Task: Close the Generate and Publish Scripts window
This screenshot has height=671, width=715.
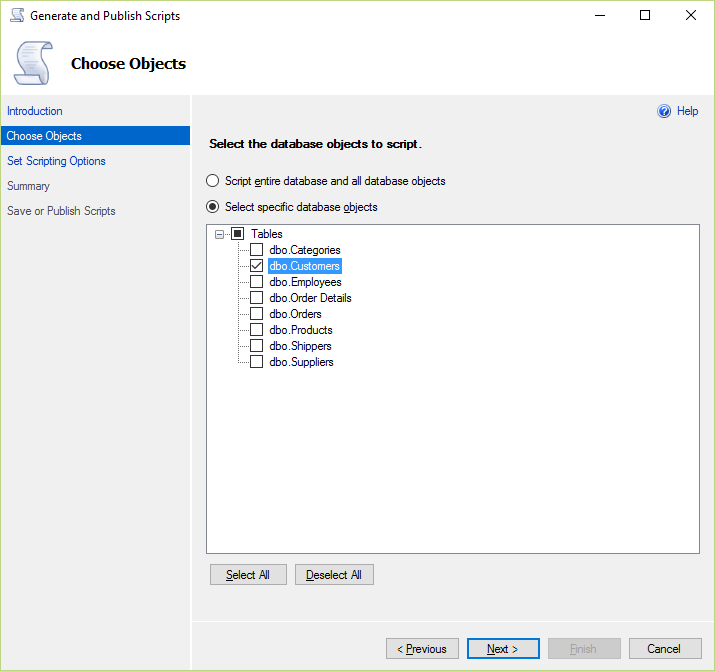Action: coord(690,15)
